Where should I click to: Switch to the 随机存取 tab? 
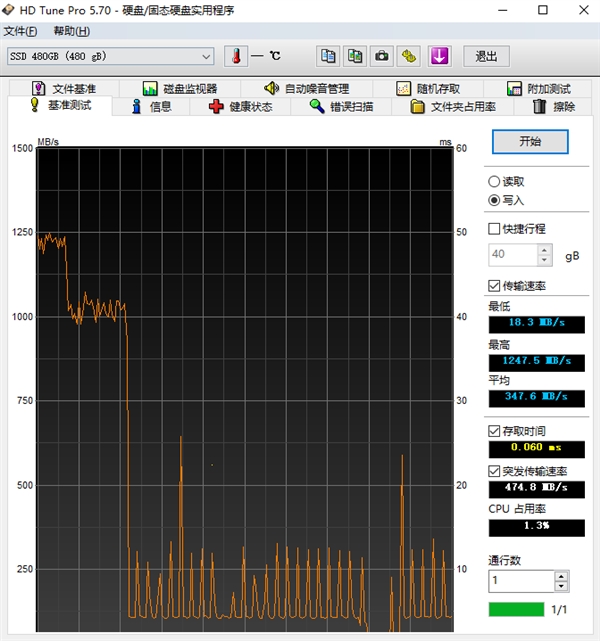(x=428, y=88)
